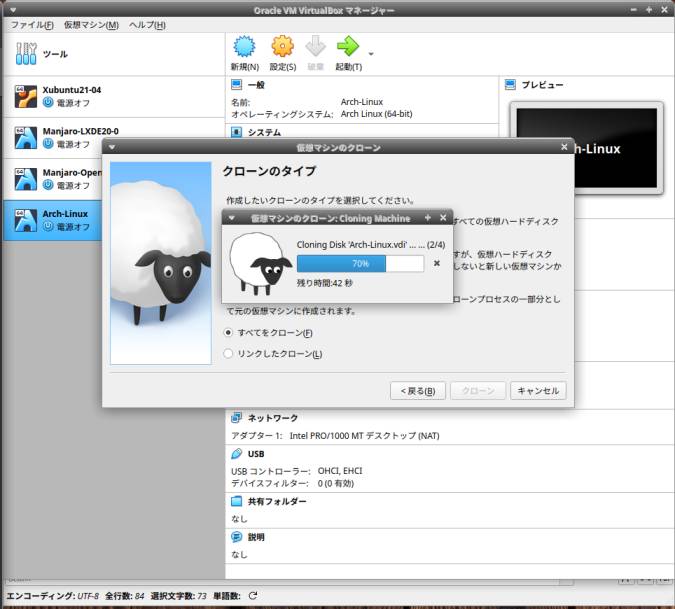This screenshot has width=675, height=609.
Task: Select the Manjaro-Open virtual machine entry
Action: pyautogui.click(x=53, y=179)
